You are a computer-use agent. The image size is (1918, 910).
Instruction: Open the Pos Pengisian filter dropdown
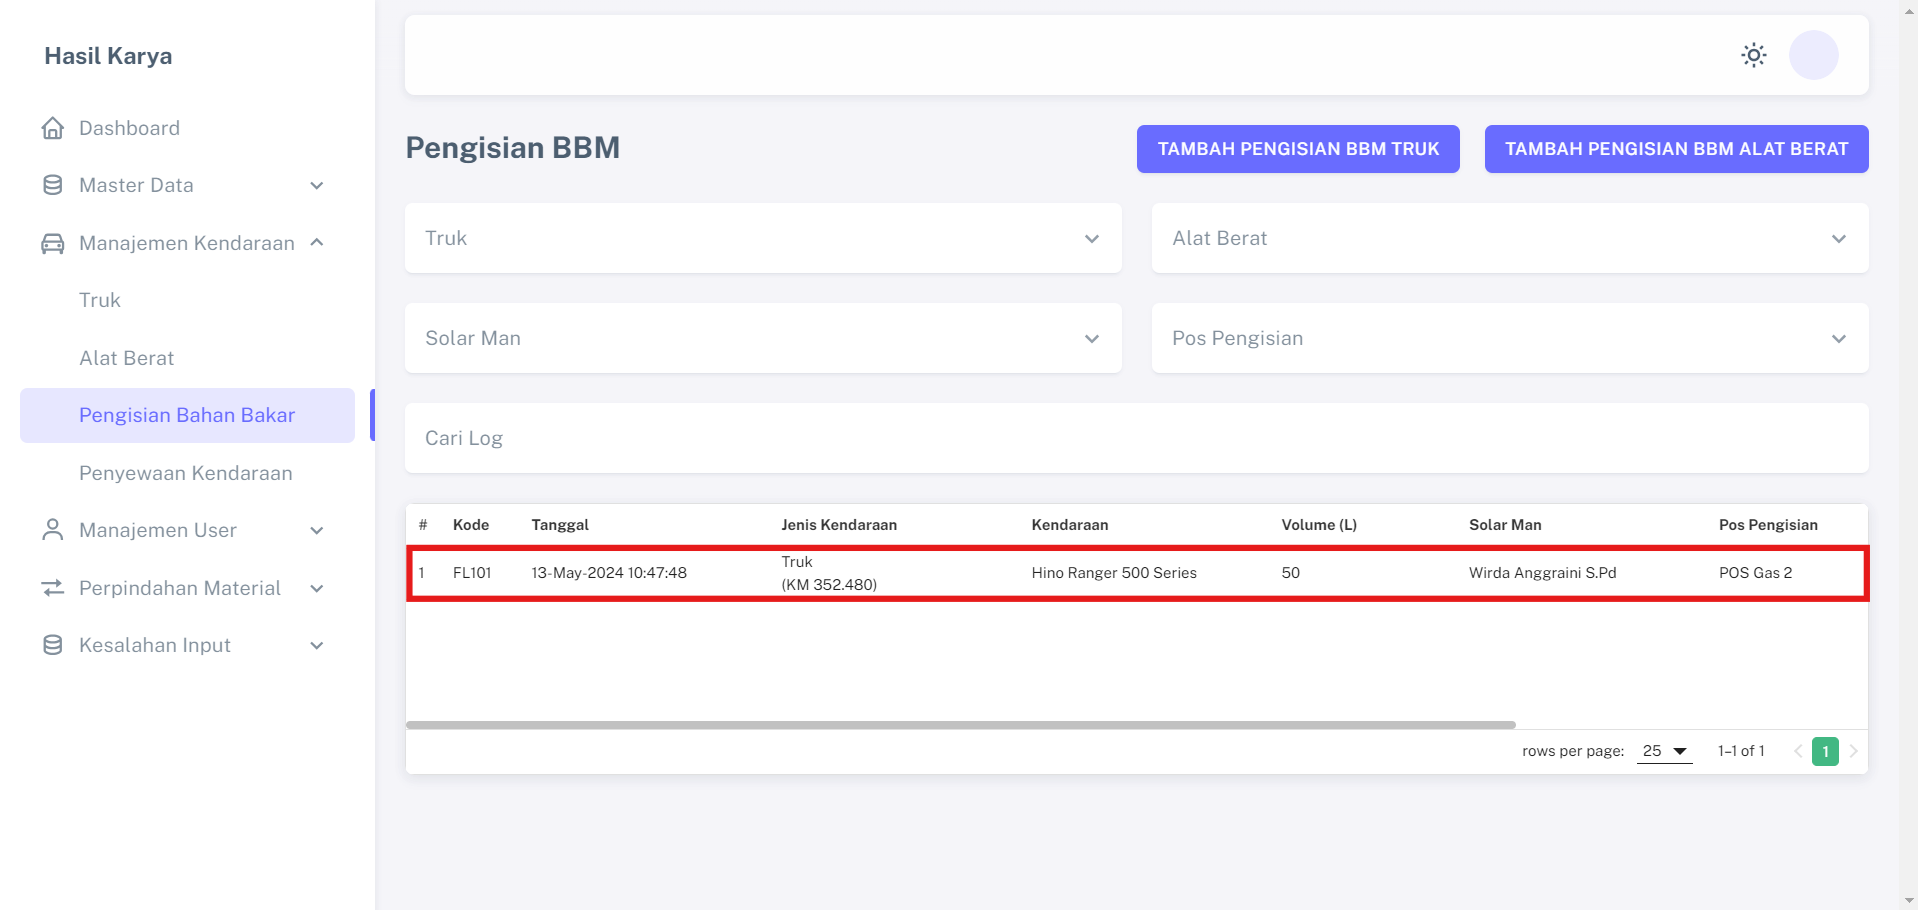(1509, 338)
